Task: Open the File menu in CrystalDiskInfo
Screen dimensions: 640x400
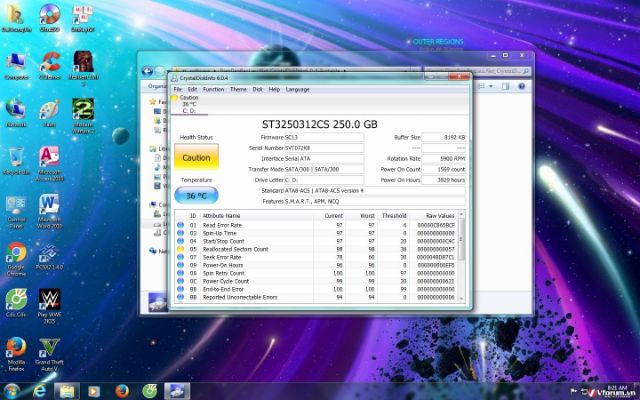Action: pyautogui.click(x=178, y=89)
